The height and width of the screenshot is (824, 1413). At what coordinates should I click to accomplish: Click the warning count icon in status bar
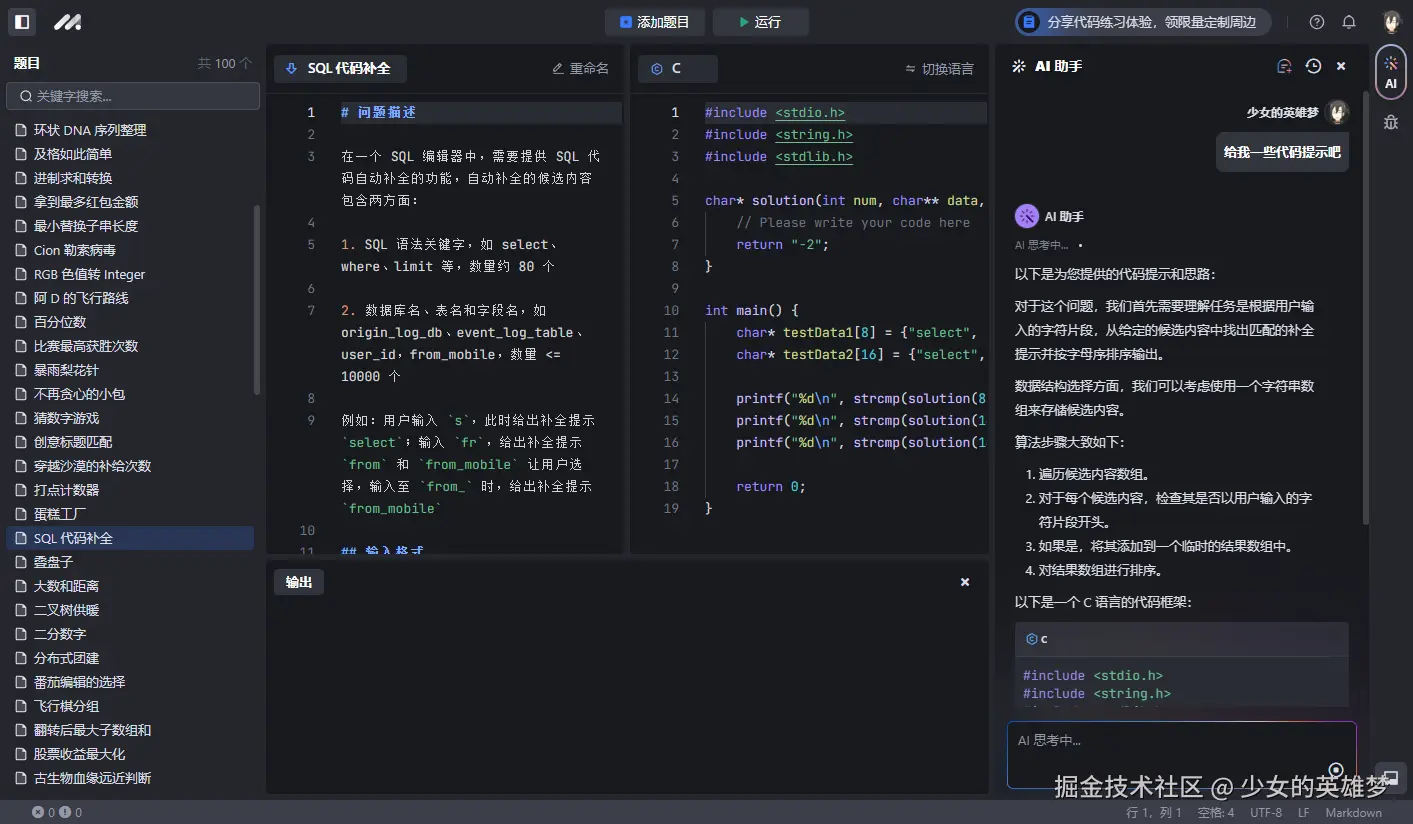click(65, 813)
